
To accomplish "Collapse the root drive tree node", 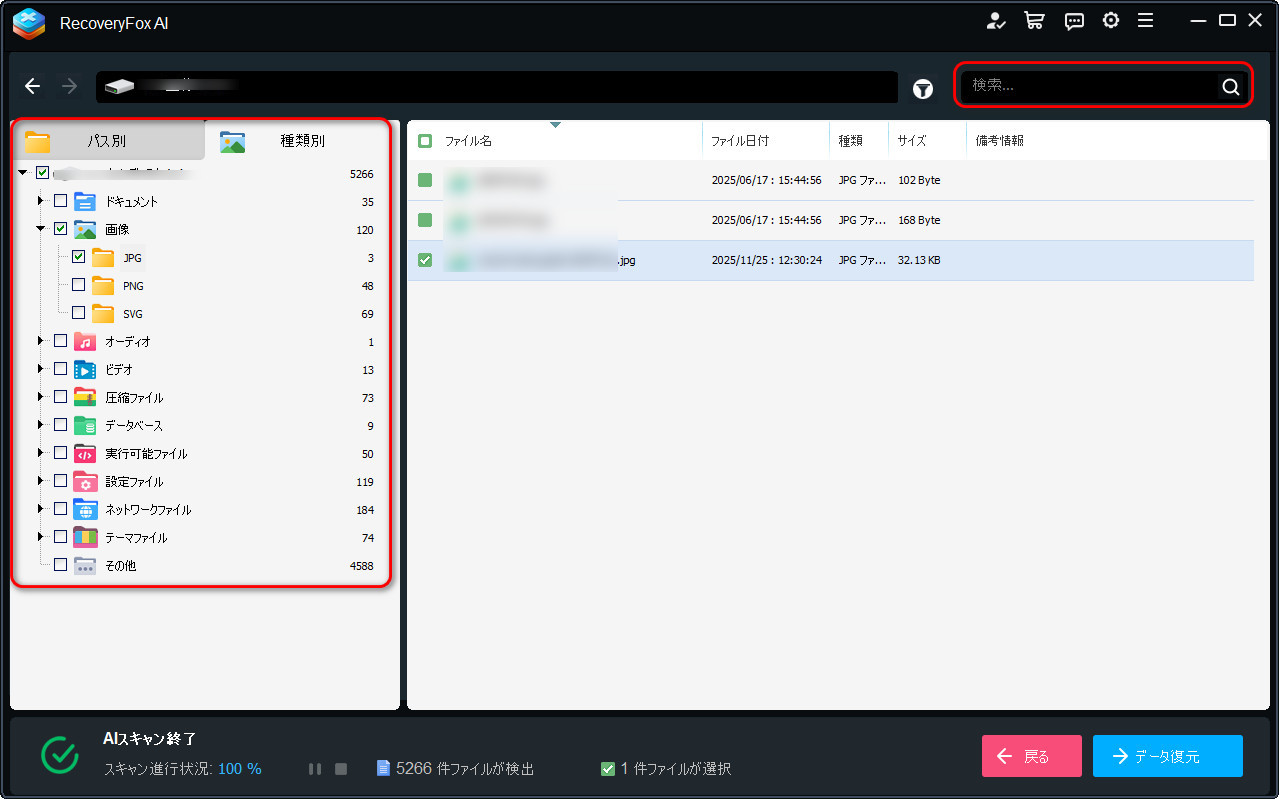I will pyautogui.click(x=23, y=173).
